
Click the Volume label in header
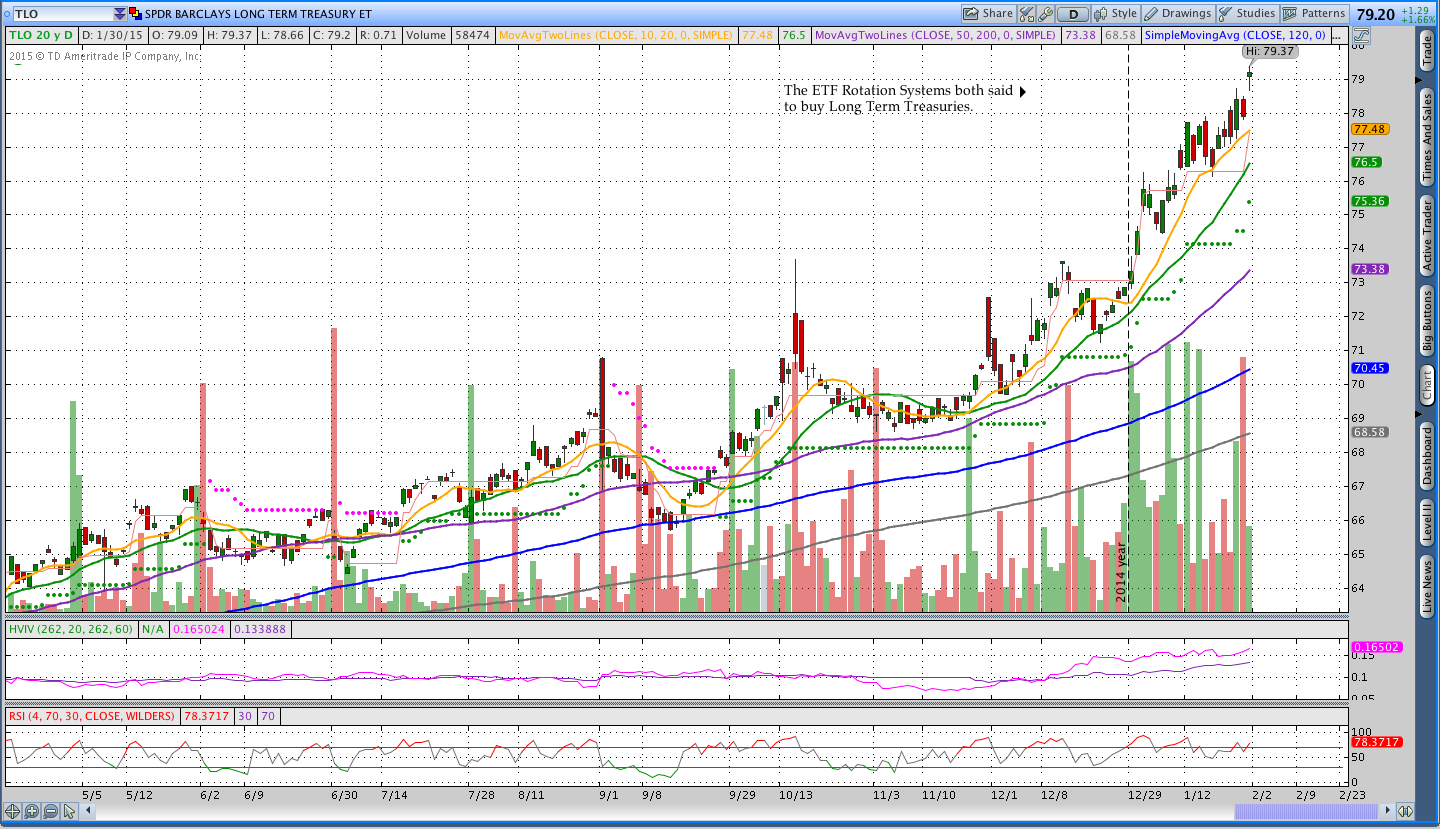(426, 35)
